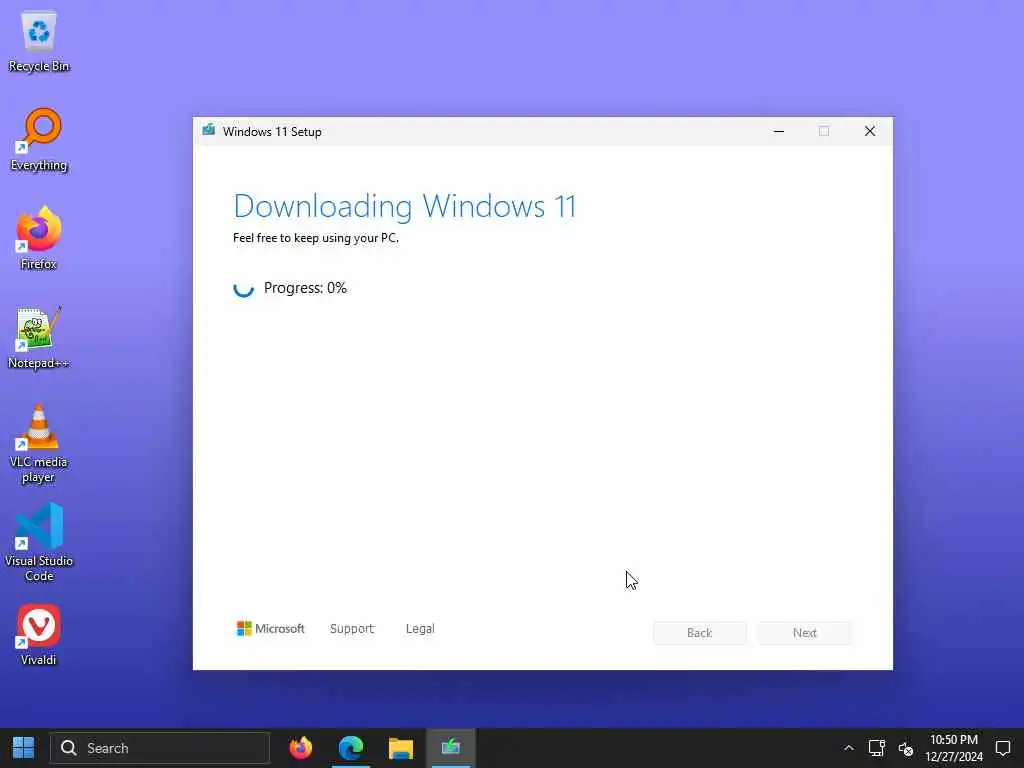
Task: Click the Windows 11 Setup taskbar icon
Action: coord(451,748)
